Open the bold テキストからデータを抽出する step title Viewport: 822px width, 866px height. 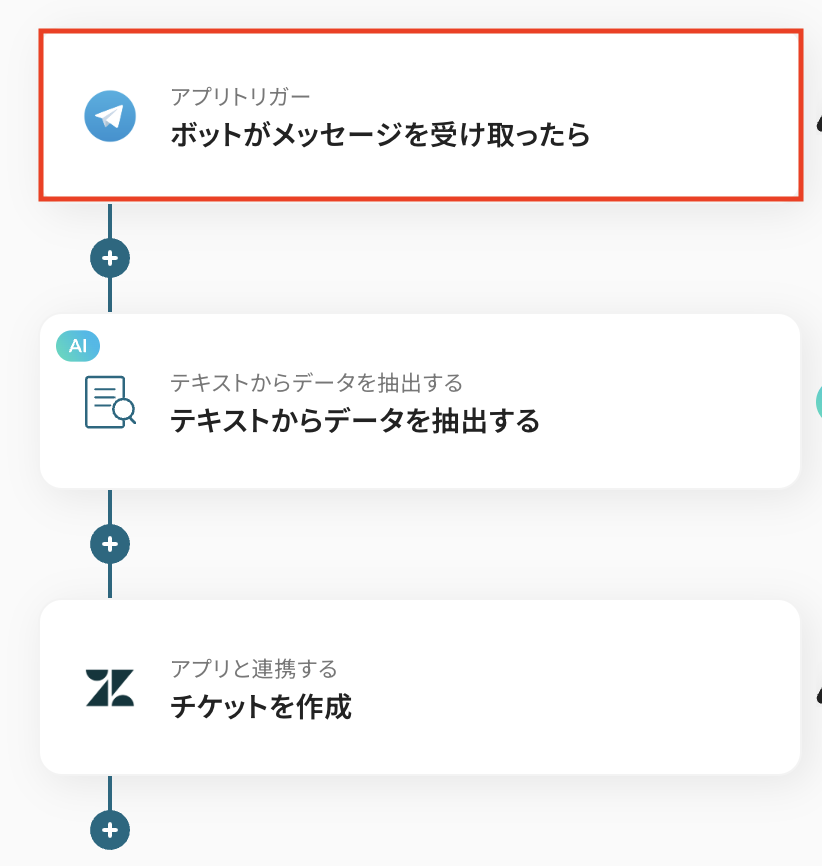(x=355, y=421)
